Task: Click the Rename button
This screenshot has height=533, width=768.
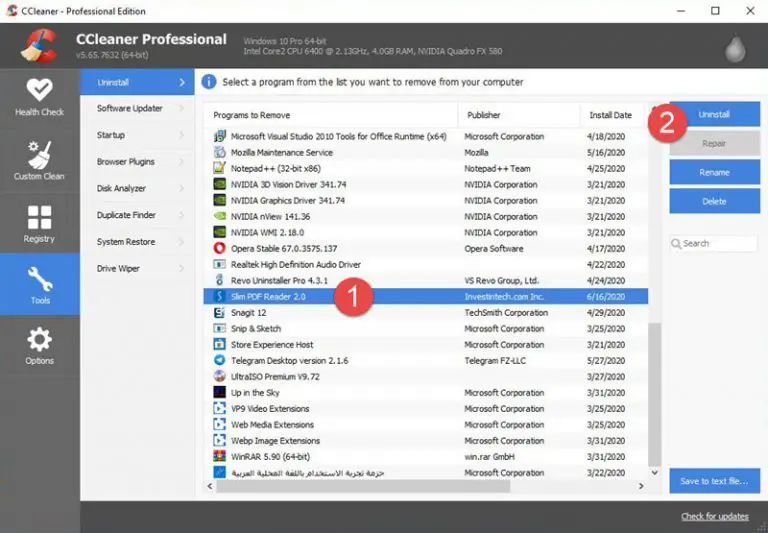Action: [715, 172]
